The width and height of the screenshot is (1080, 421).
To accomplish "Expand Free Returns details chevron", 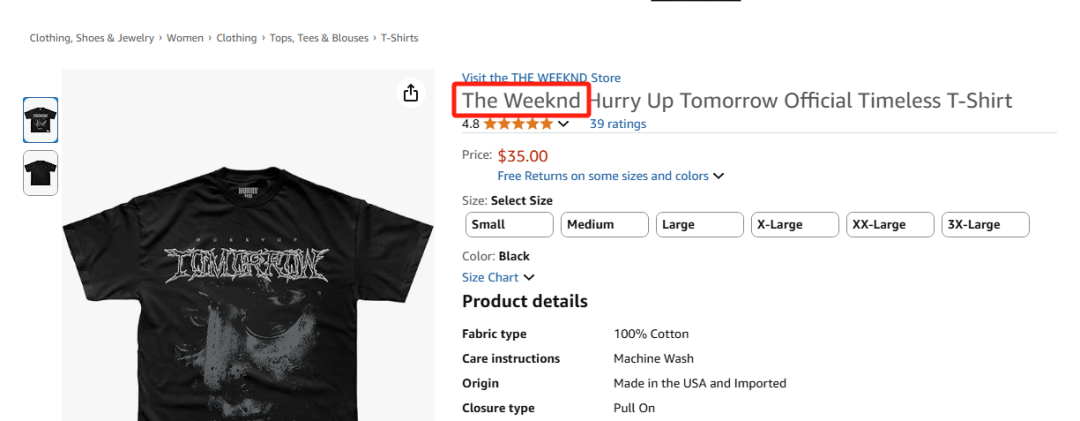I will point(718,176).
